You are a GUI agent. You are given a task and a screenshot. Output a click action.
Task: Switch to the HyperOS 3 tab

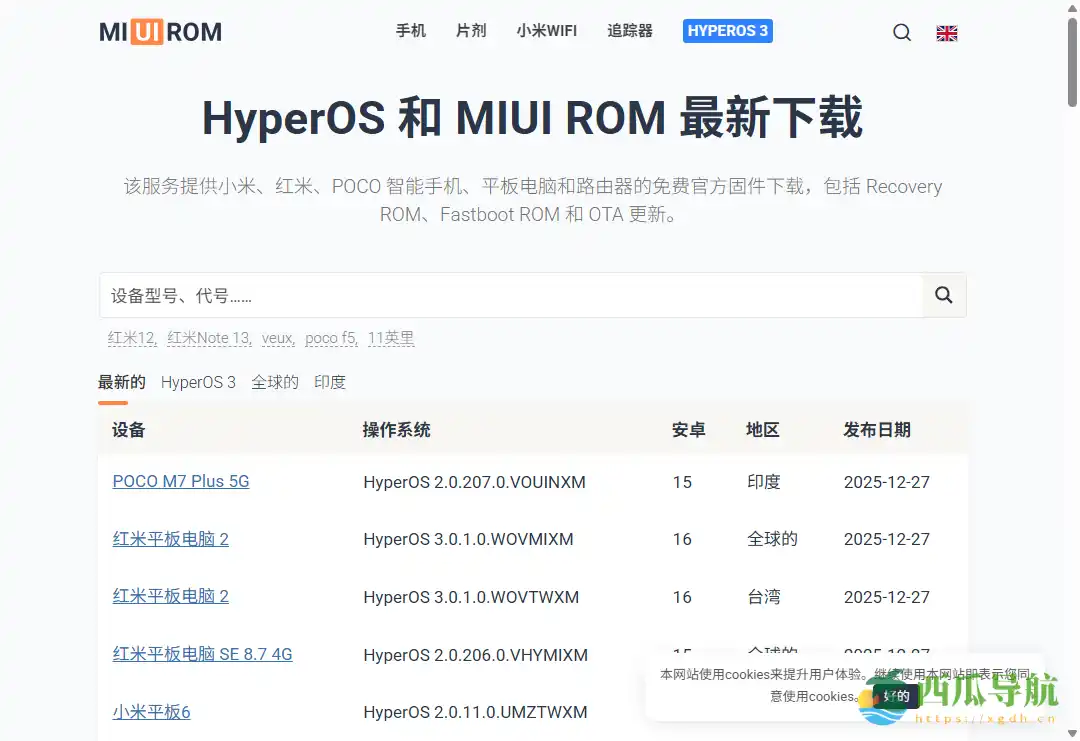coord(198,382)
